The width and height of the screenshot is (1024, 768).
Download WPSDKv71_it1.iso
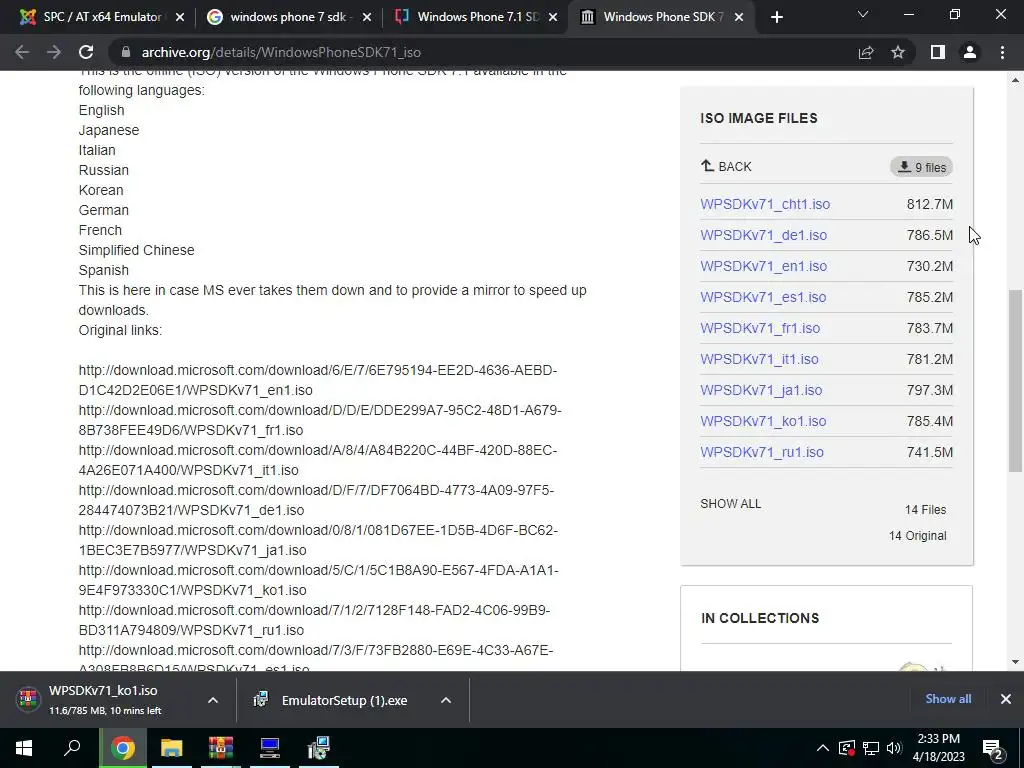(x=759, y=359)
